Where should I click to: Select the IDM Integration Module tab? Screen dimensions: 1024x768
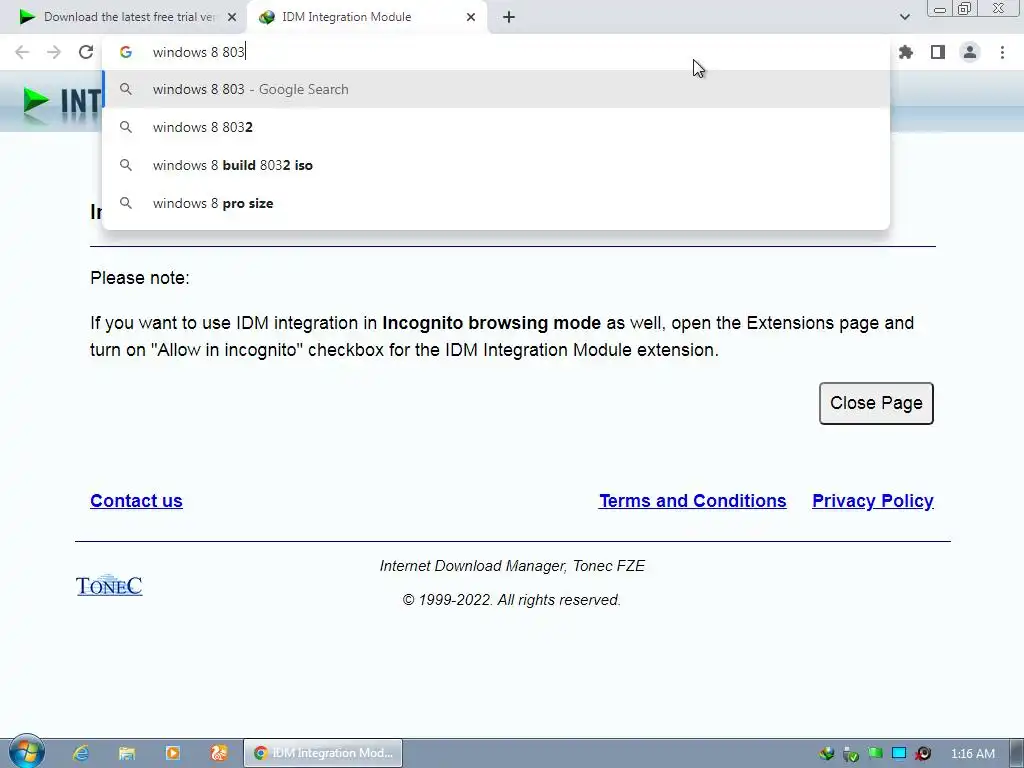(367, 17)
